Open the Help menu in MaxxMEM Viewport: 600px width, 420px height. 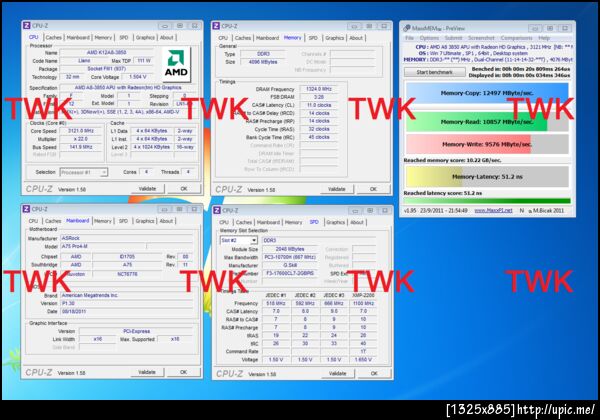[x=544, y=38]
